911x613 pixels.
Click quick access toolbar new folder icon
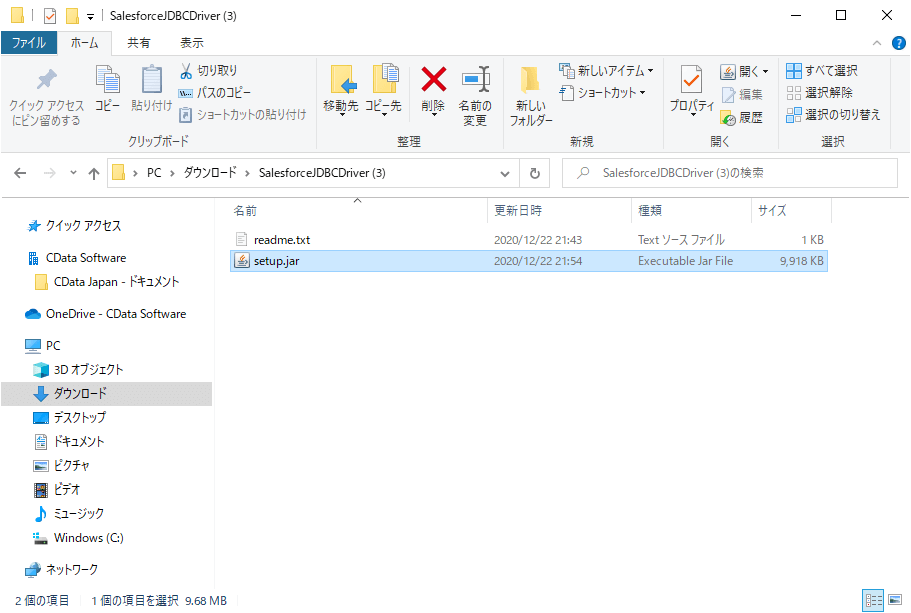click(x=72, y=16)
